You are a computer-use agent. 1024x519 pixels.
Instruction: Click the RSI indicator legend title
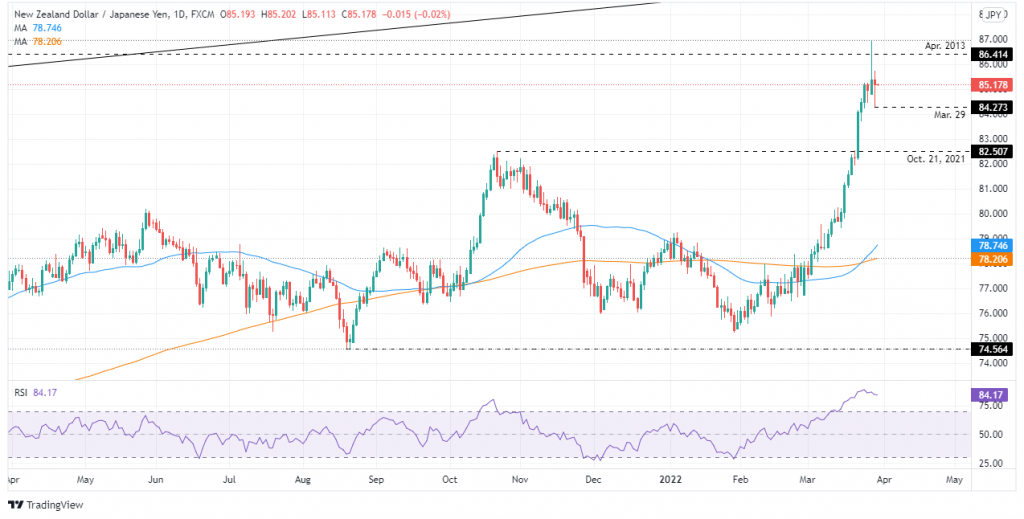(x=29, y=393)
